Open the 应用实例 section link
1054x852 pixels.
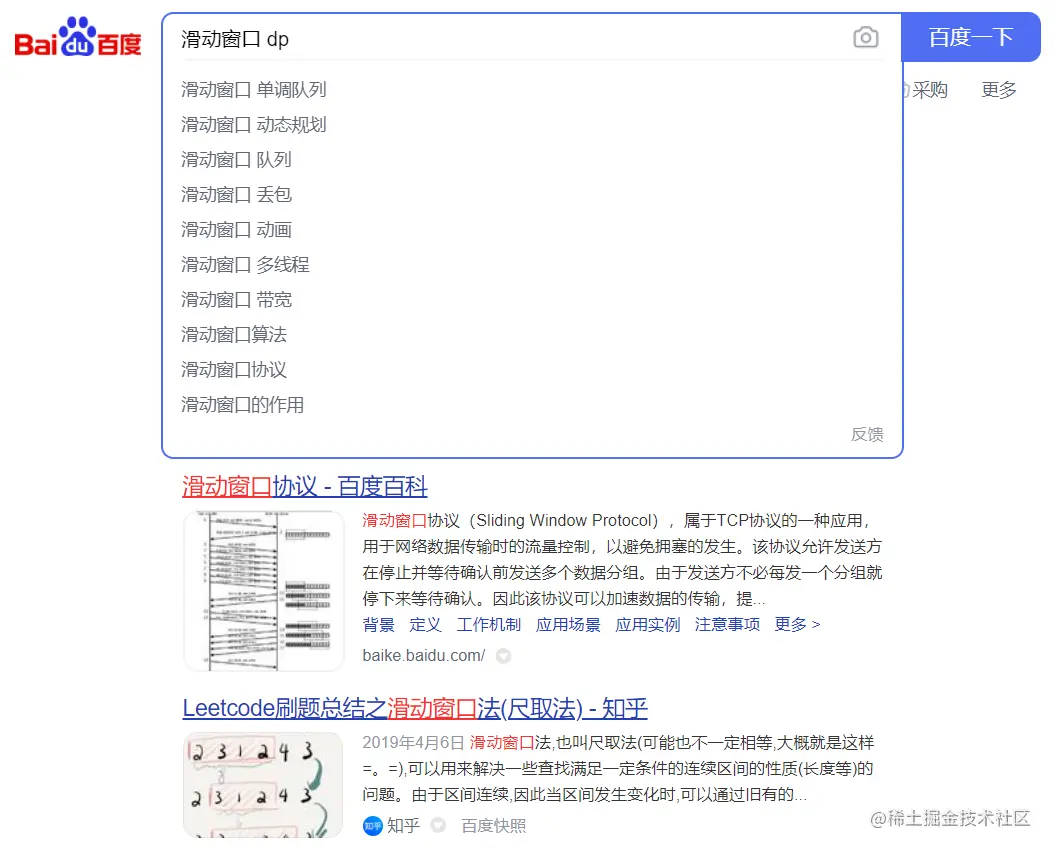click(648, 625)
